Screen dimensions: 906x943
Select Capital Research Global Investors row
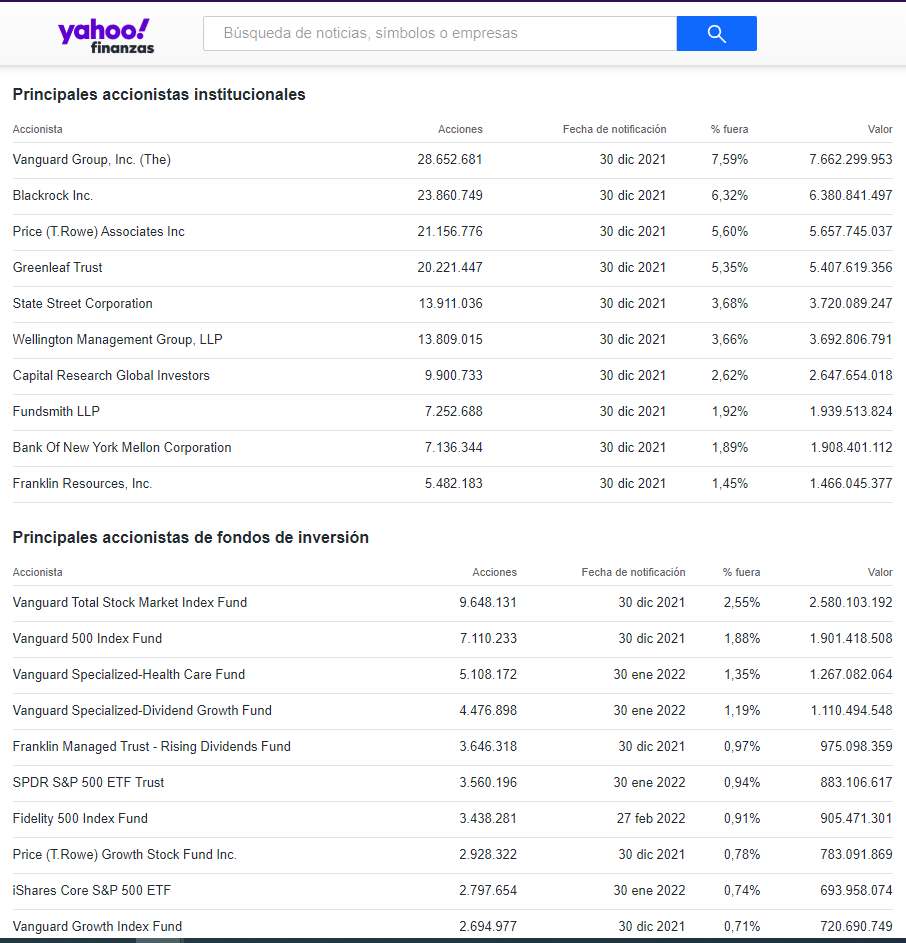coord(111,376)
